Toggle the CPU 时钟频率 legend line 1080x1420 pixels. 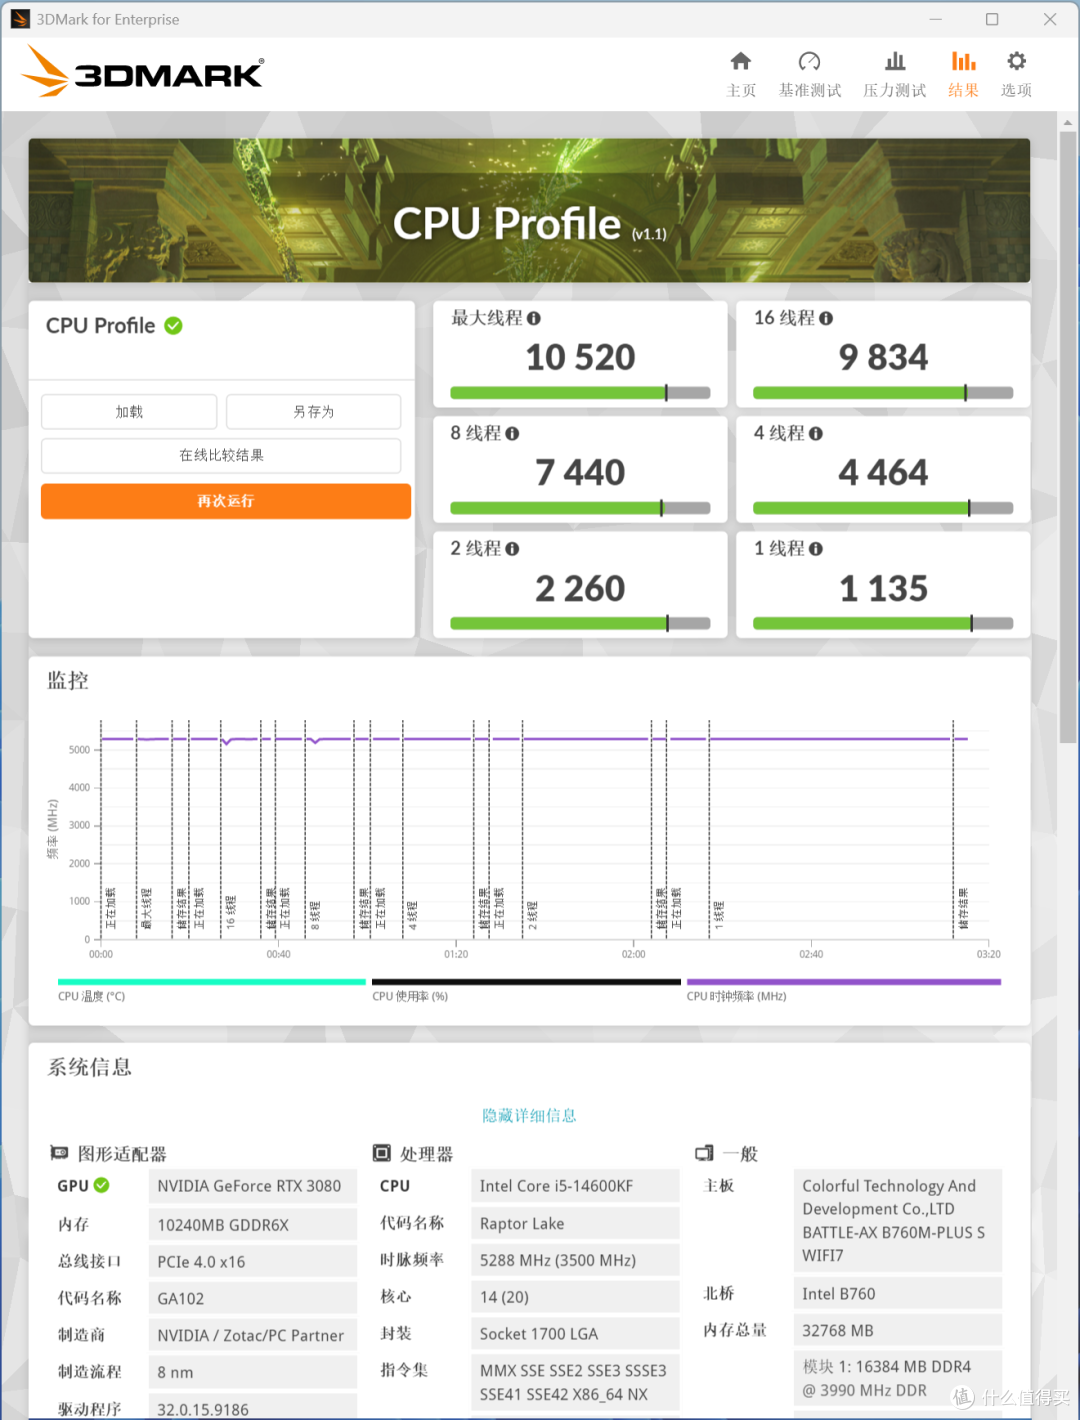pos(844,982)
